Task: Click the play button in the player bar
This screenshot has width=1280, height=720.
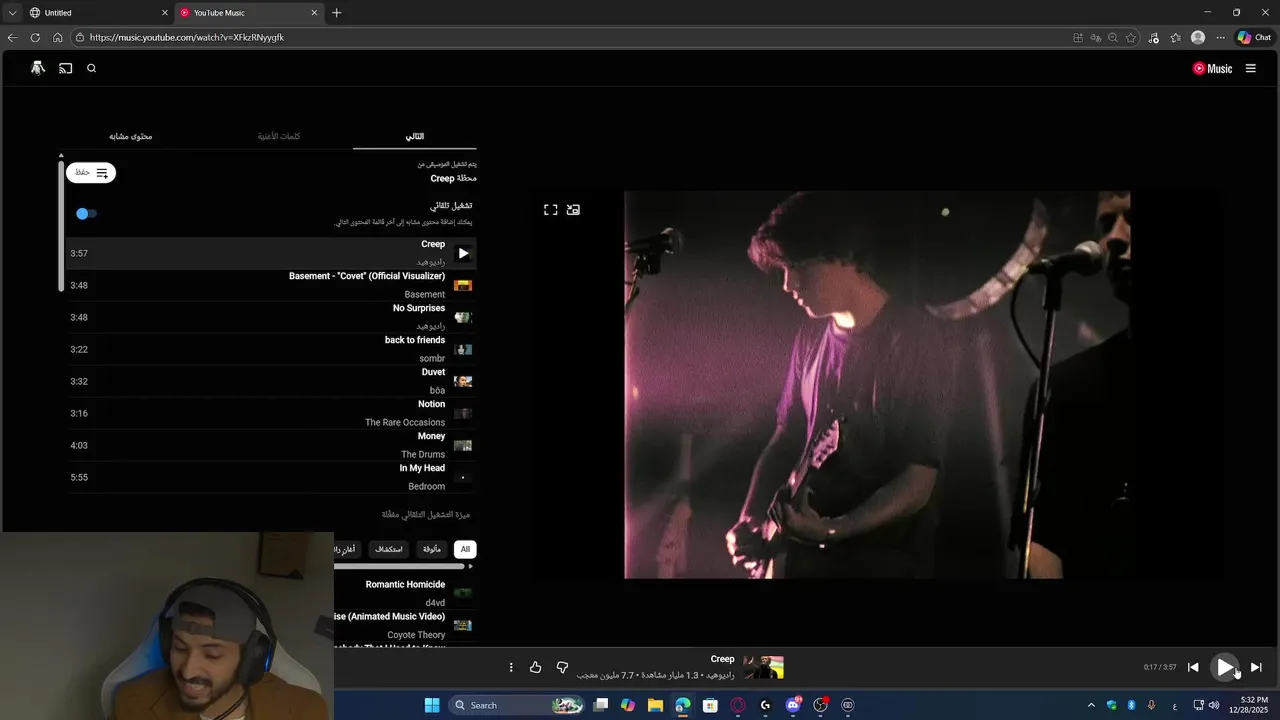Action: (x=1225, y=667)
